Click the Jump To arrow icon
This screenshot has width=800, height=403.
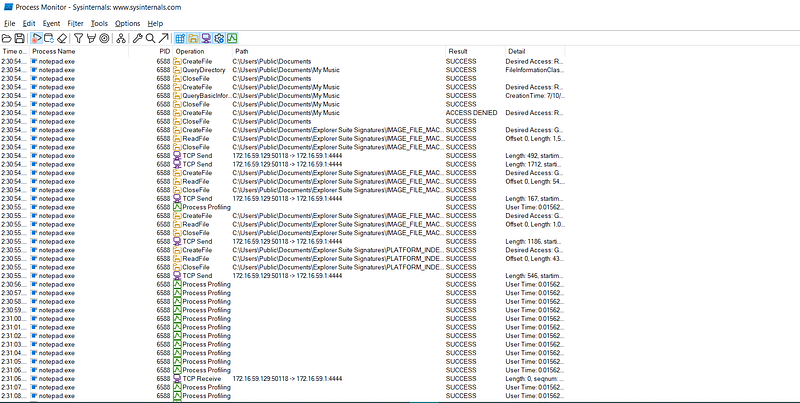[163, 38]
